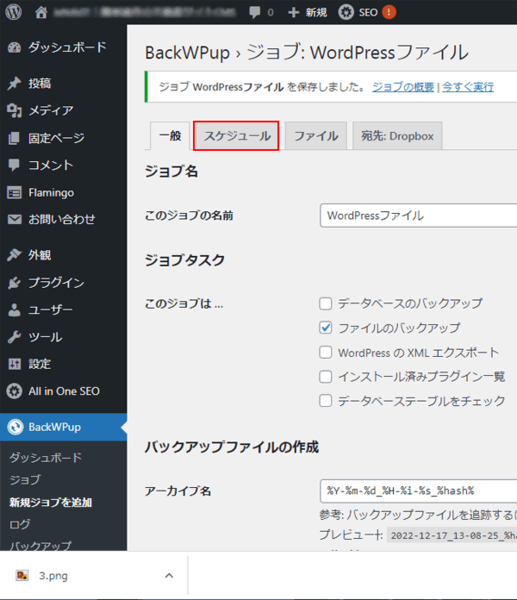Click the 3.png filename in download bar
The width and height of the screenshot is (517, 600).
[x=53, y=576]
